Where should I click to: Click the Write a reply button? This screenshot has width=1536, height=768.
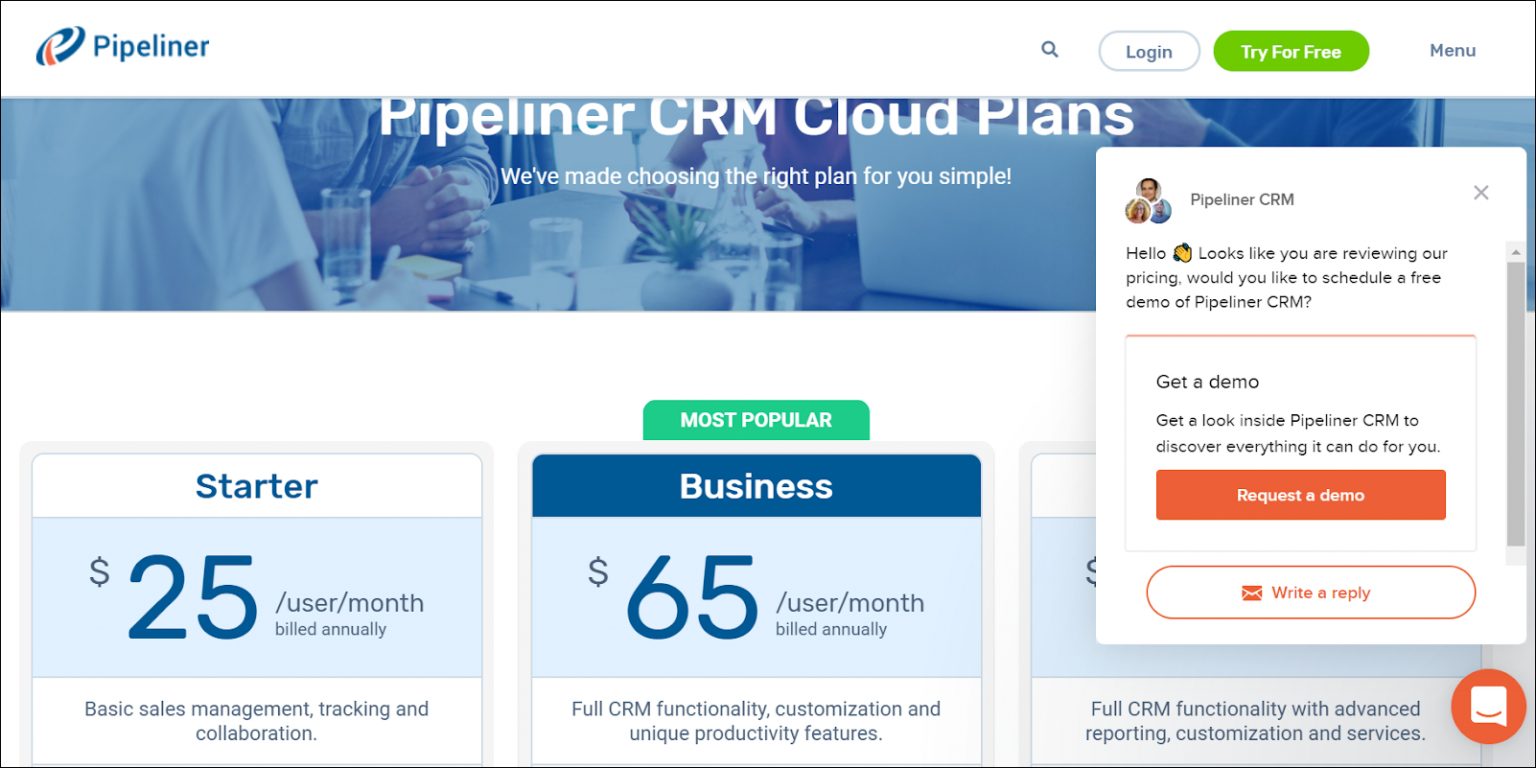point(1310,593)
